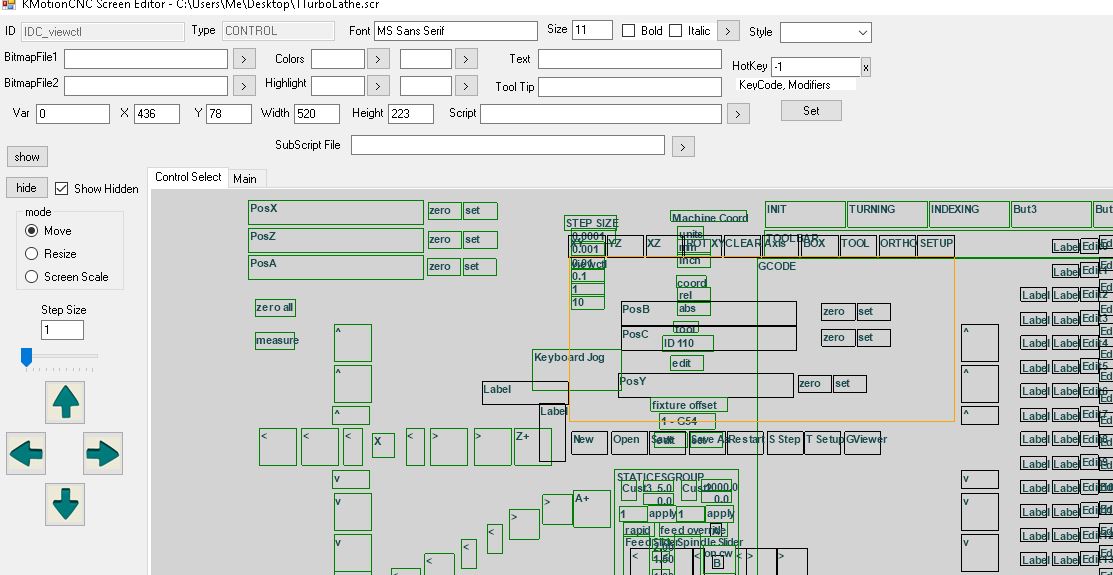Click the Width input field

(x=318, y=114)
